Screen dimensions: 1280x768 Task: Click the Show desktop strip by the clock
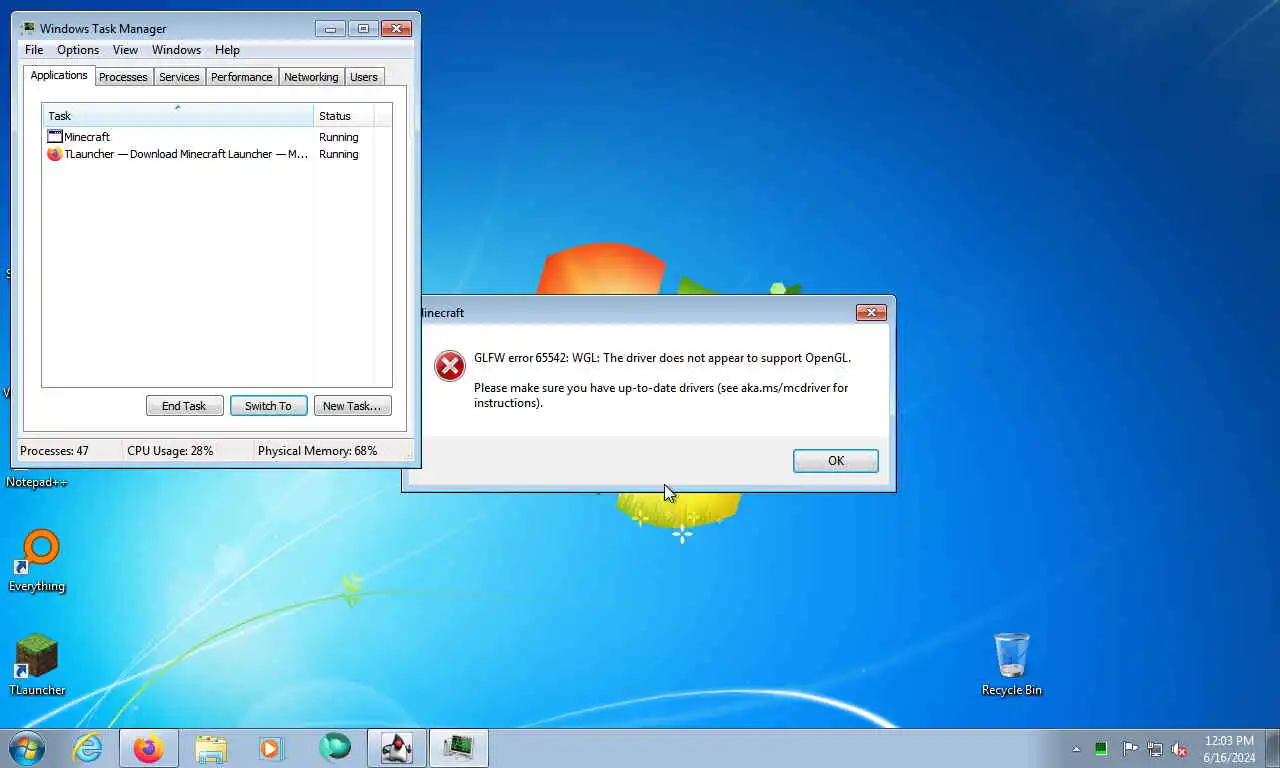[1272, 749]
